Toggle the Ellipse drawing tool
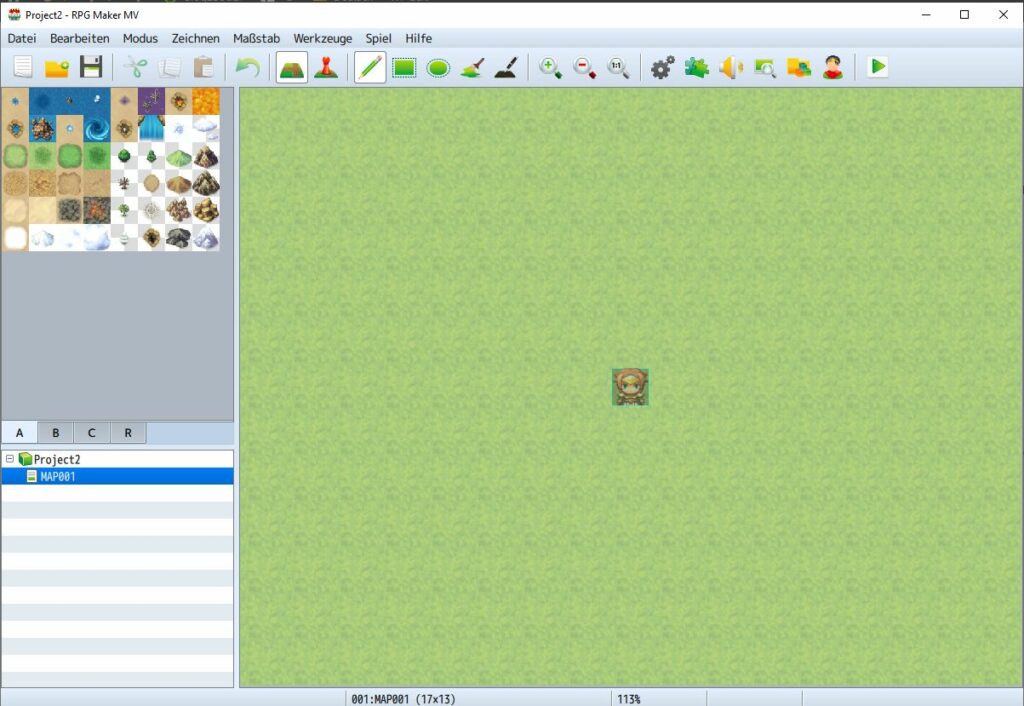 click(x=438, y=67)
